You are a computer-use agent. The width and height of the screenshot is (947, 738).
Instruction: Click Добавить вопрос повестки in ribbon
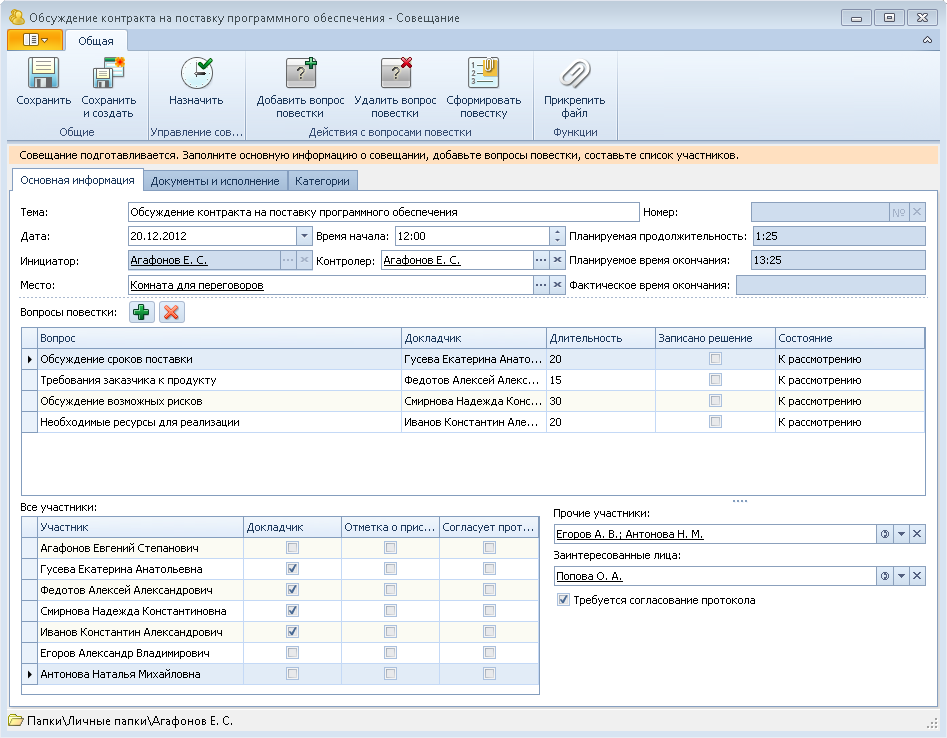point(300,88)
